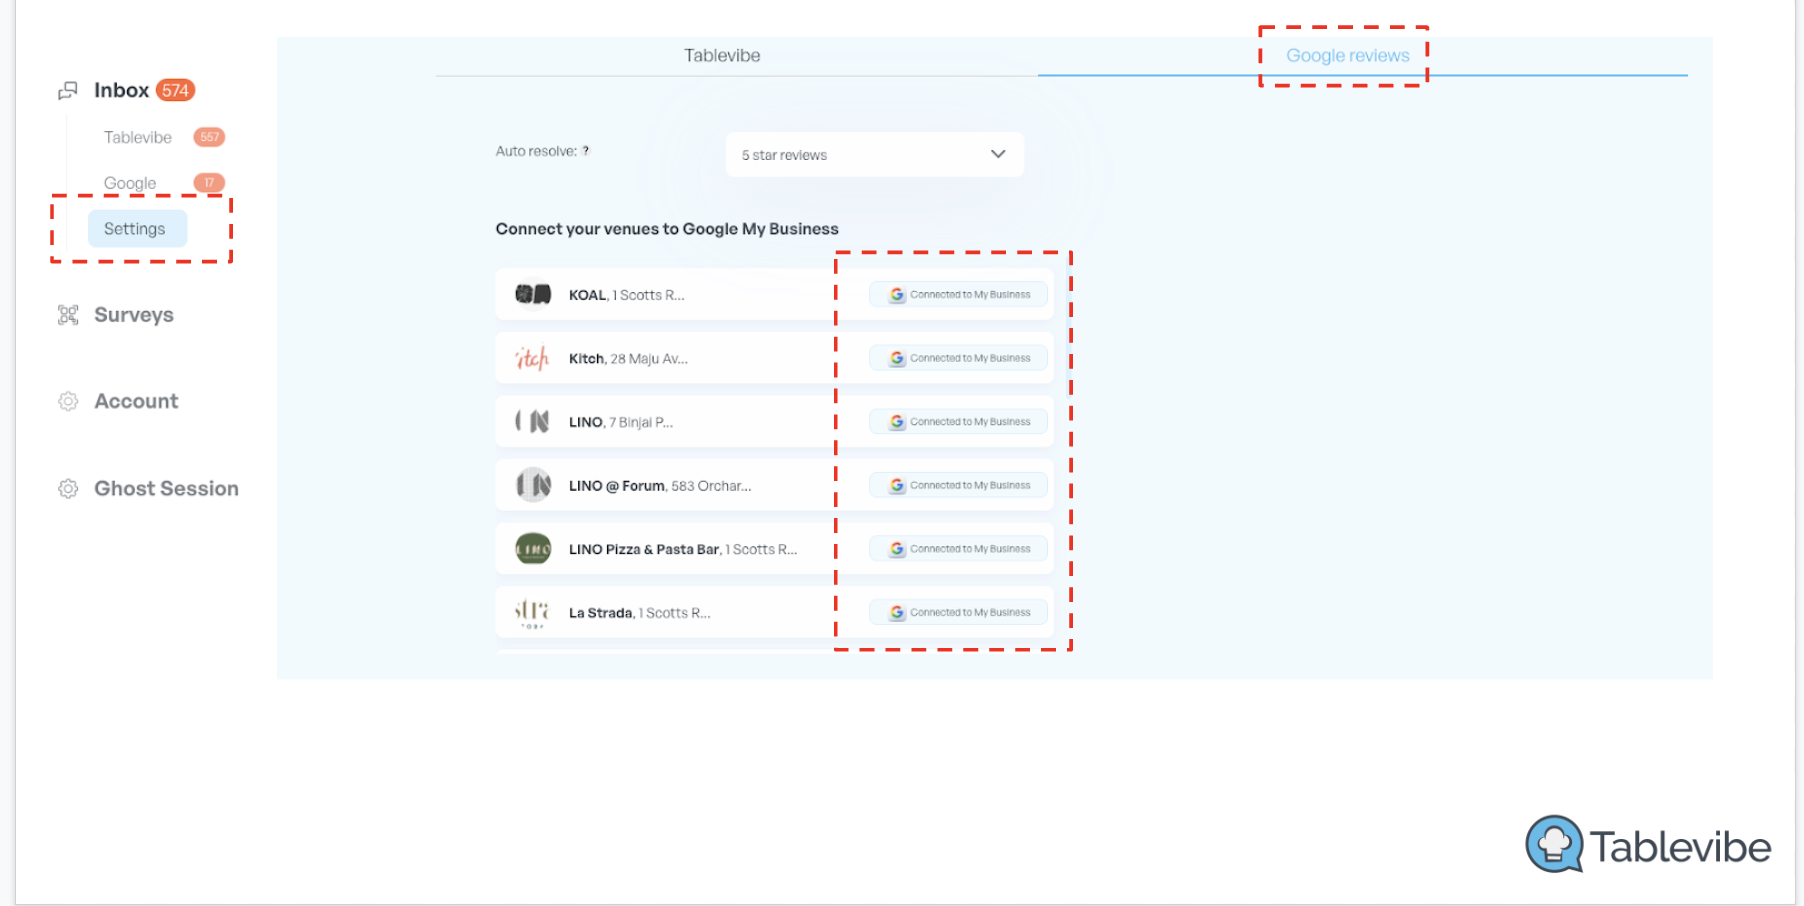
Task: Click Kitch Connected to My Business button
Action: tap(958, 358)
